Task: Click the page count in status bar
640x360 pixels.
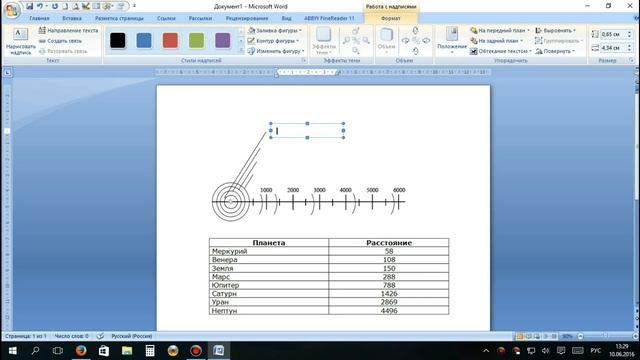Action: 25,336
